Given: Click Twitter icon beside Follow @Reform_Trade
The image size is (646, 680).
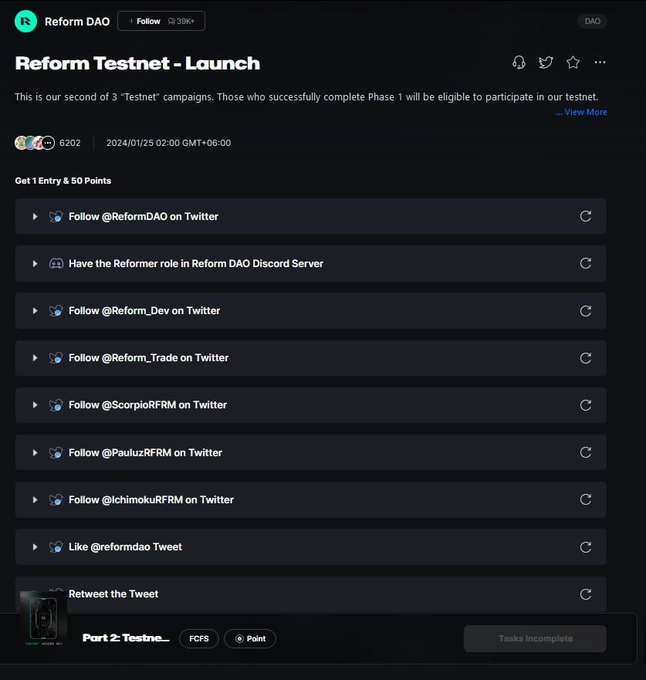Looking at the screenshot, I should (x=56, y=358).
